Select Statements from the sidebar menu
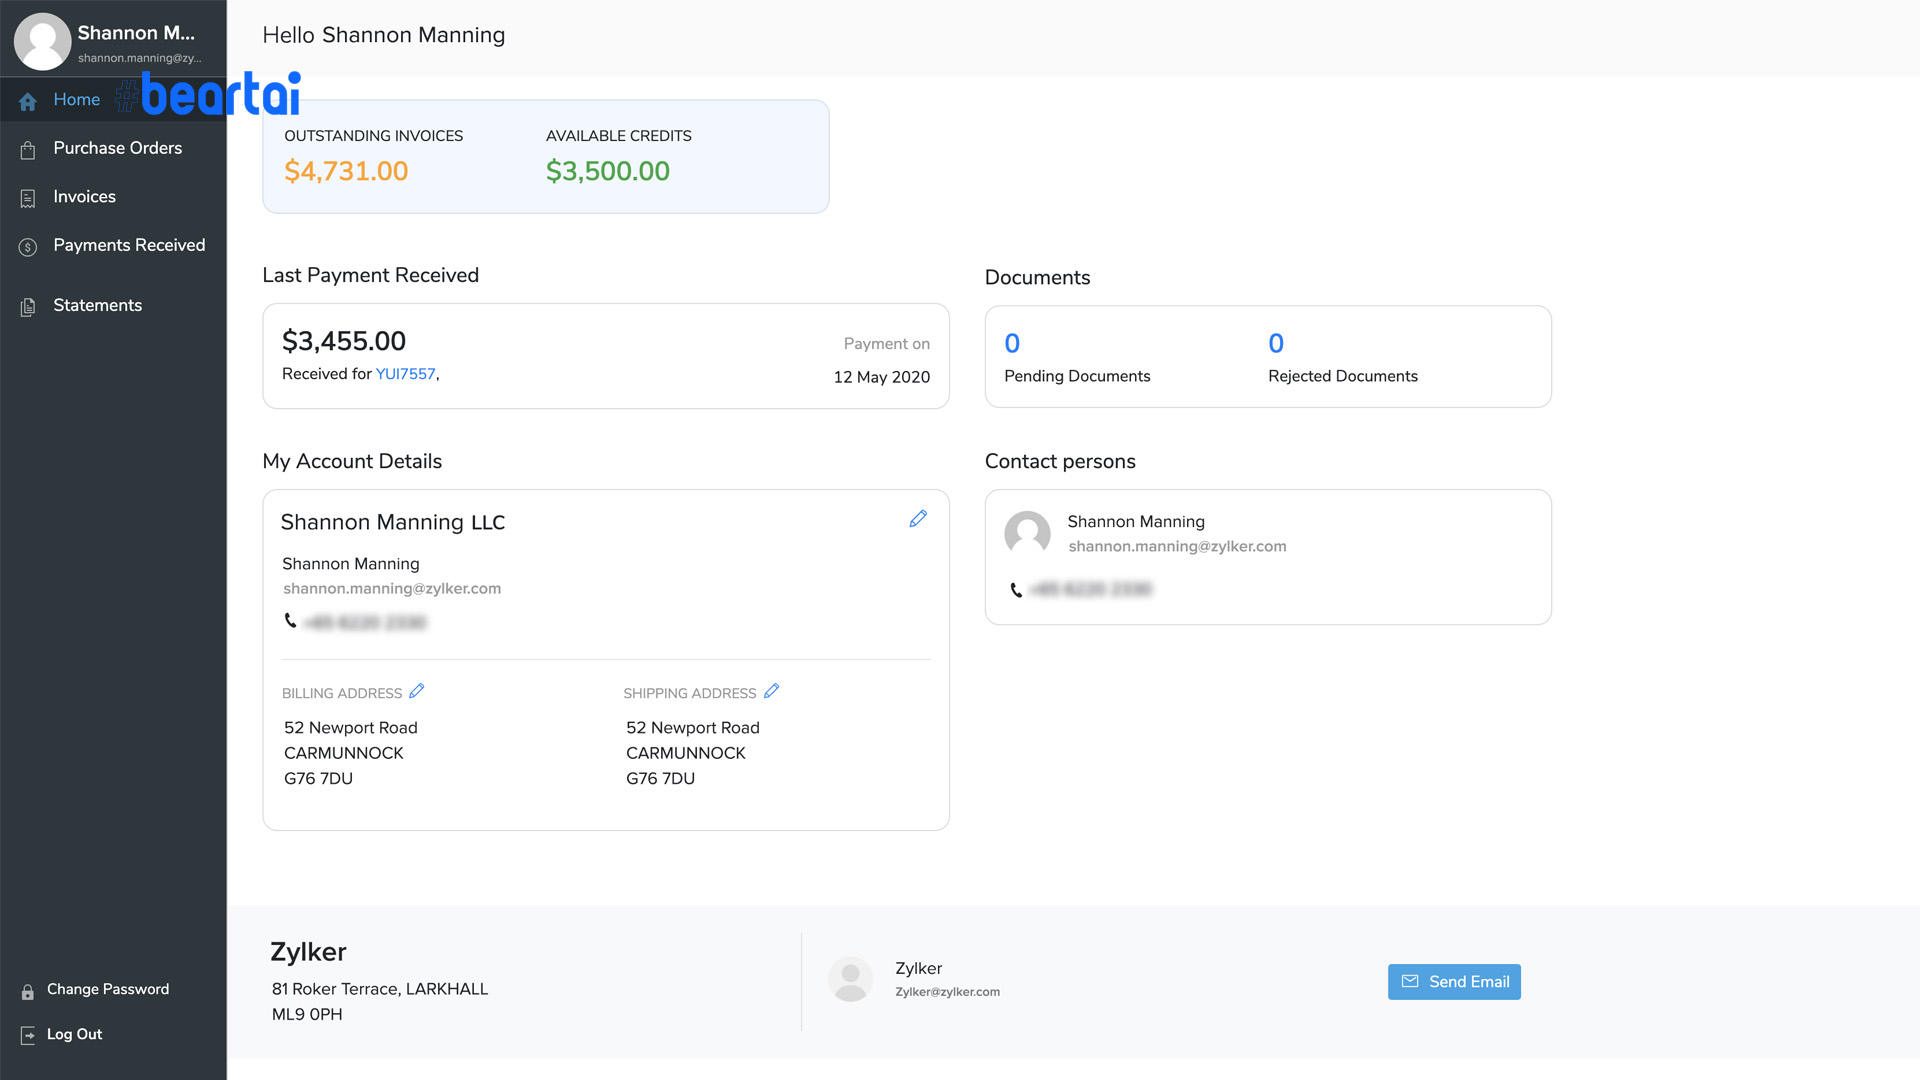 pyautogui.click(x=96, y=305)
